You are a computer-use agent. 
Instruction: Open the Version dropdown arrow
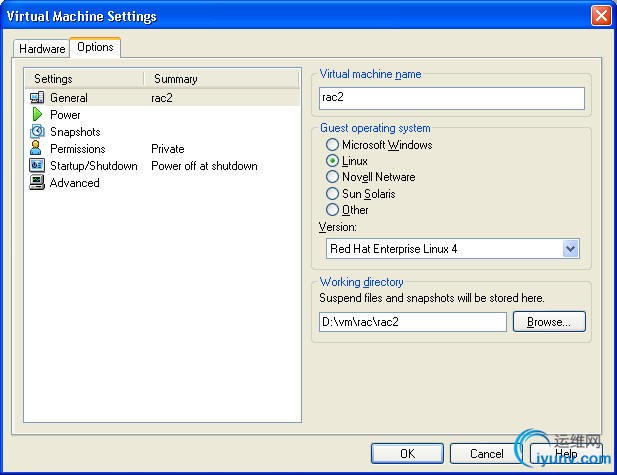(571, 249)
